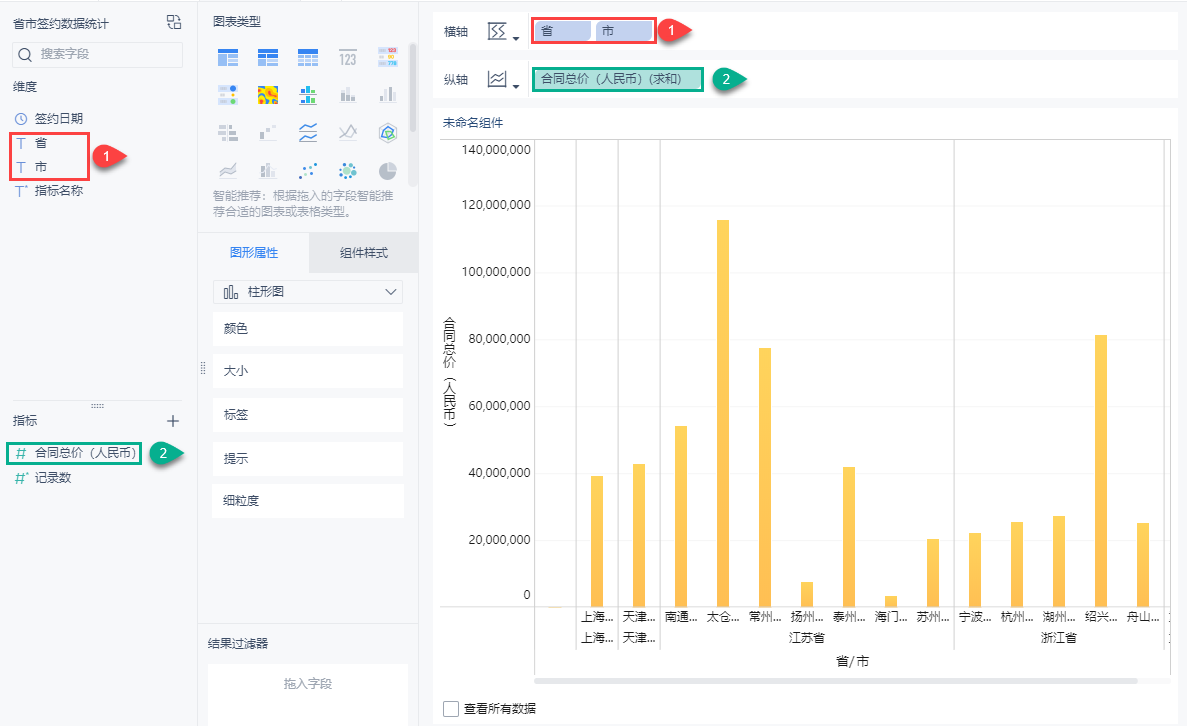1187x726 pixels.
Task: Select the heat map chart type
Action: 268,95
